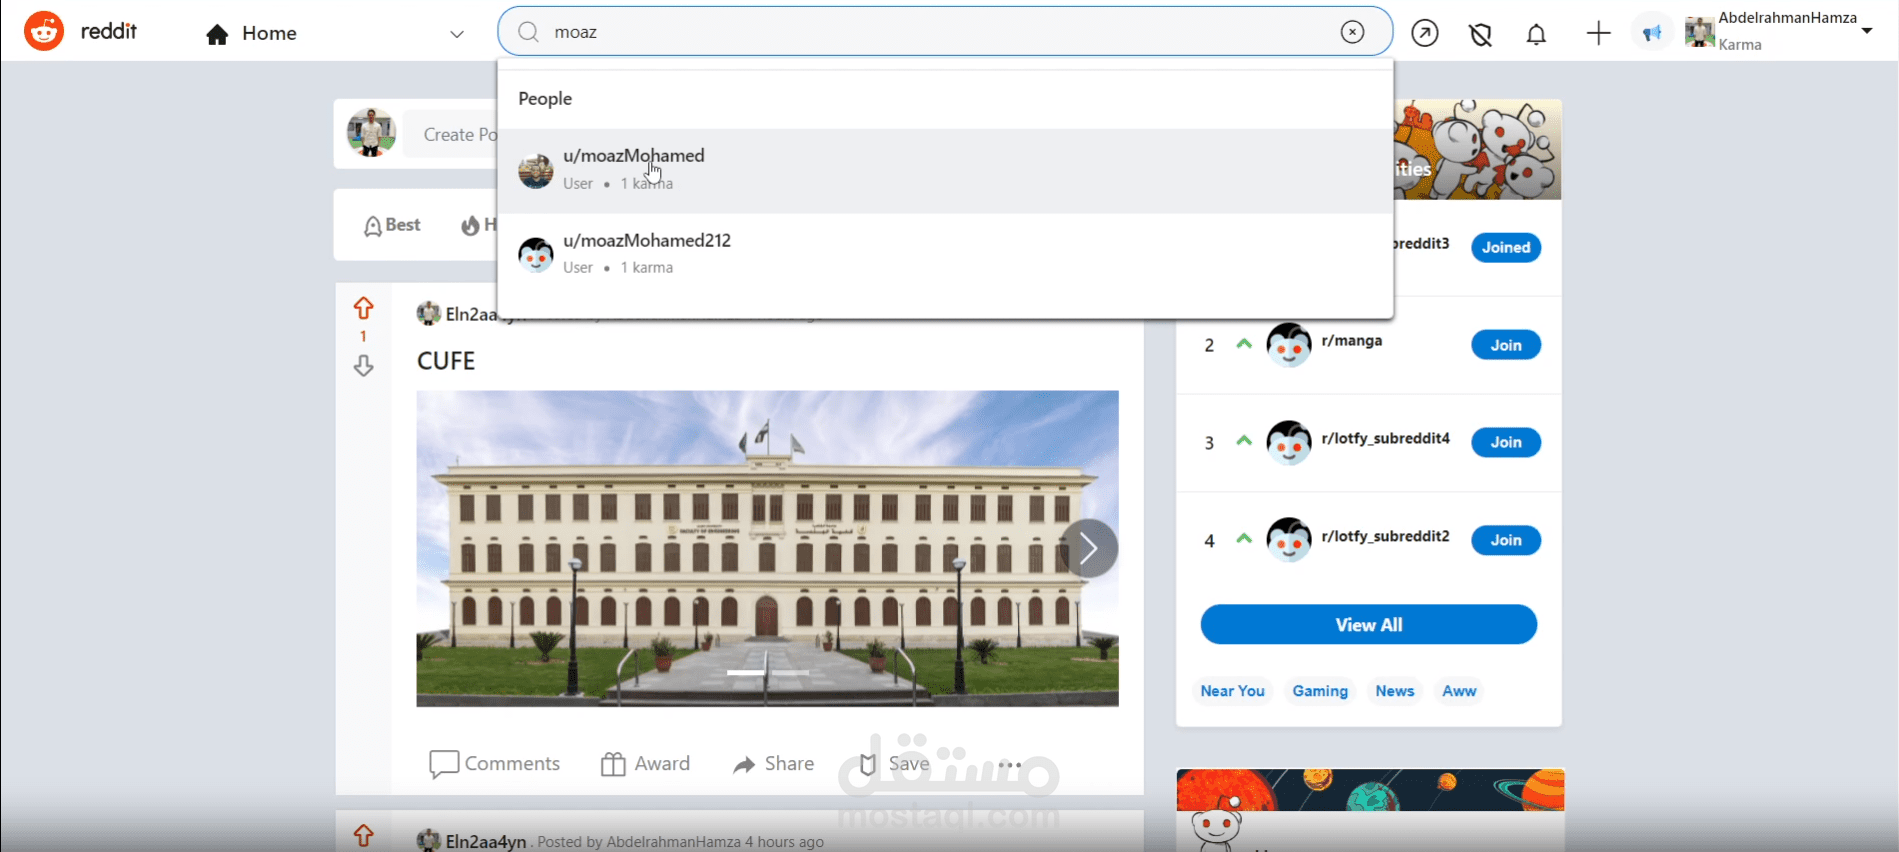Viewport: 1899px width, 852px height.
Task: Open the CUFE post building image
Action: [767, 548]
